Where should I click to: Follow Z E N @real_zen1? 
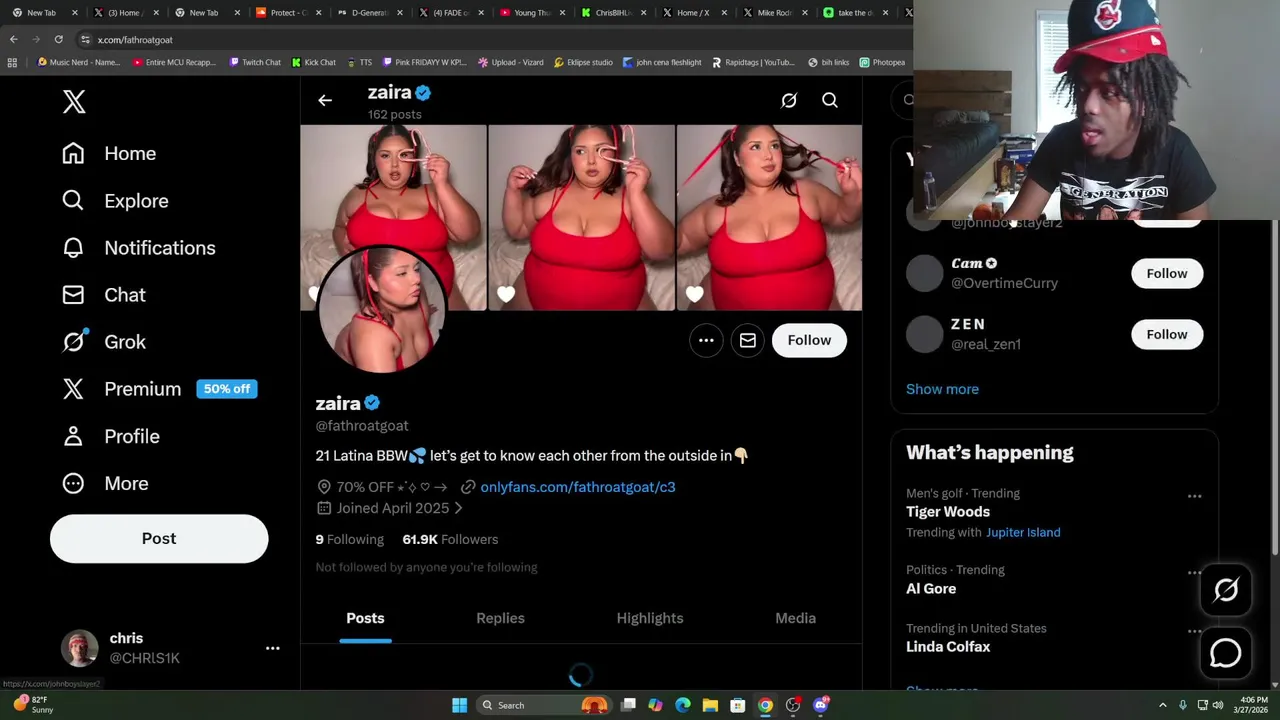click(1167, 334)
